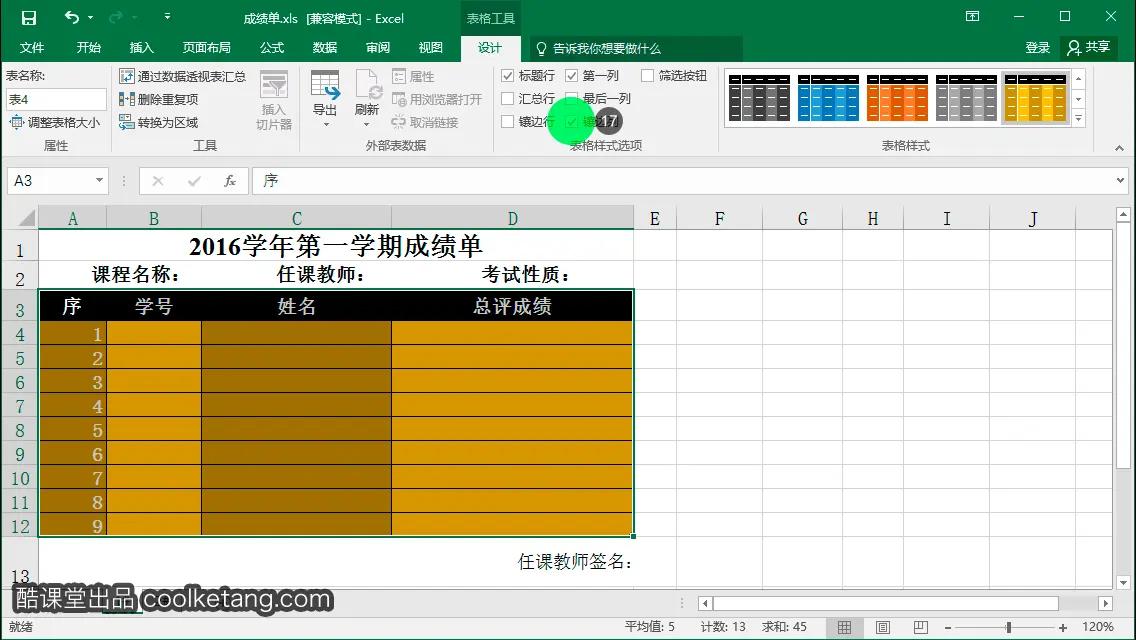Image resolution: width=1136 pixels, height=640 pixels.
Task: Switch to Normal view icon in status bar
Action: [x=845, y=627]
